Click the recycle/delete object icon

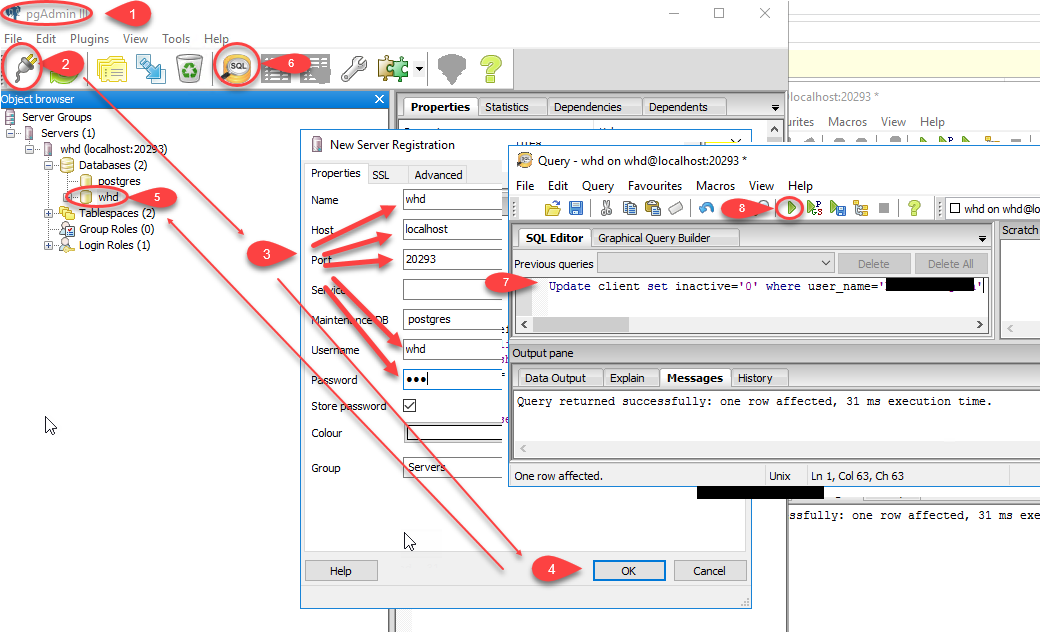coord(190,69)
